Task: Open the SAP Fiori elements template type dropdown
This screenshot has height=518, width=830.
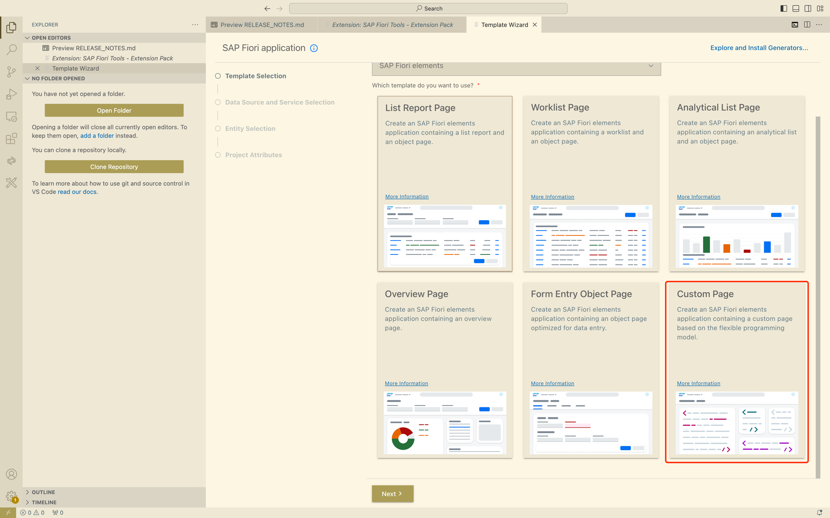Action: (x=516, y=67)
